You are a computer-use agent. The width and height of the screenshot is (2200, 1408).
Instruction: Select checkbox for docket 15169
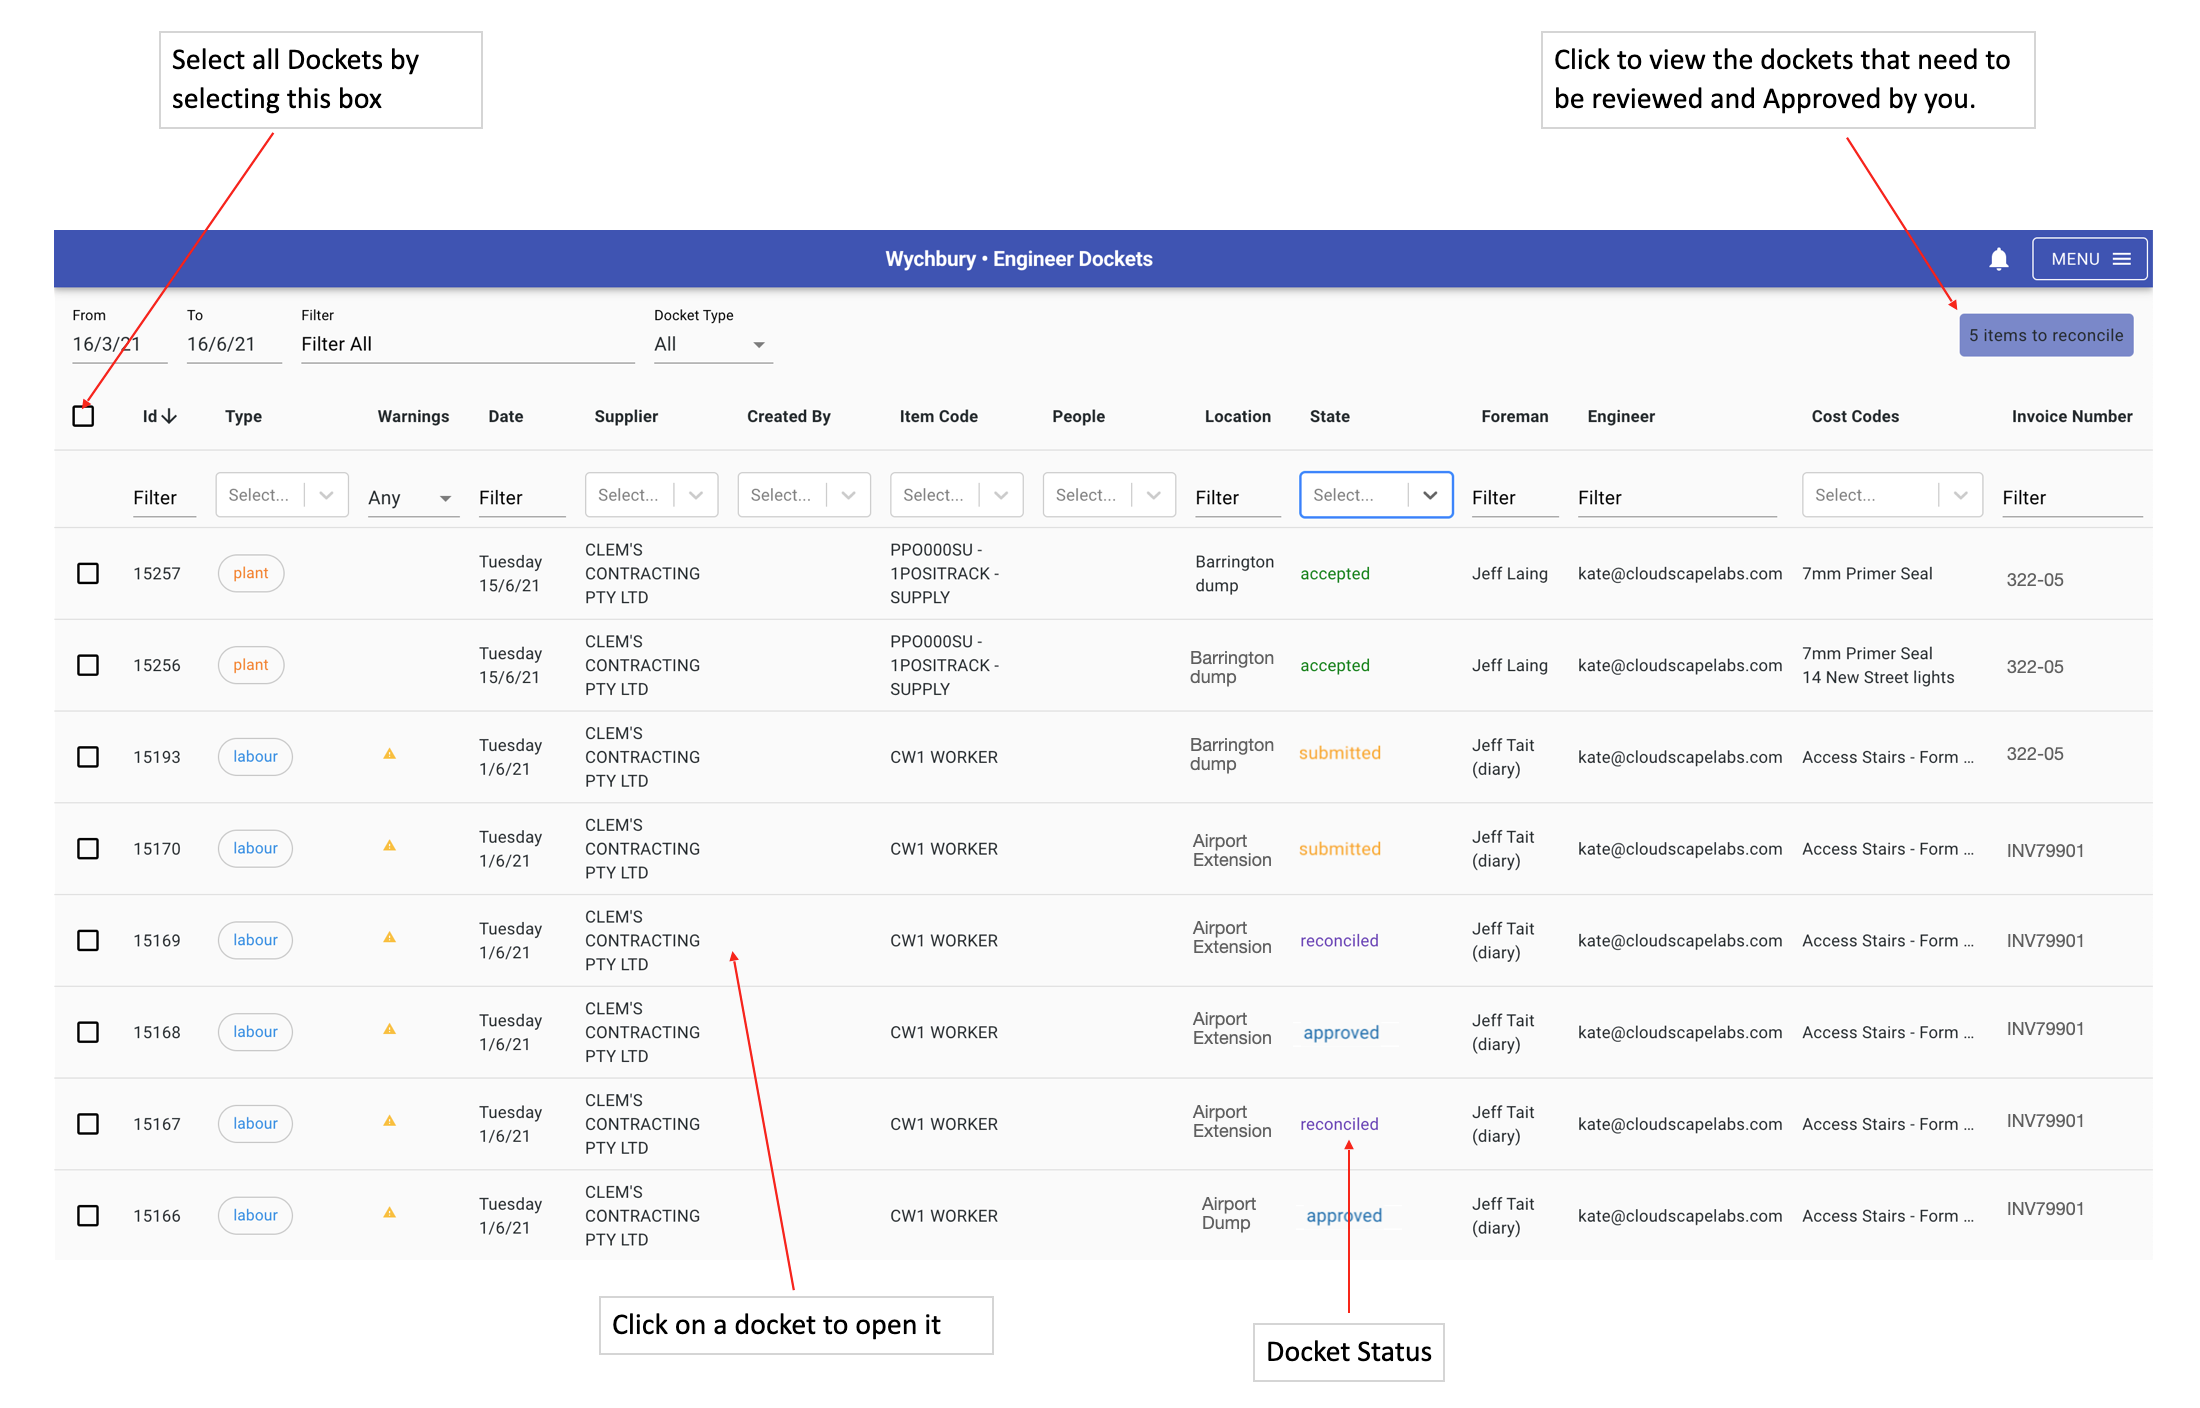[x=88, y=940]
